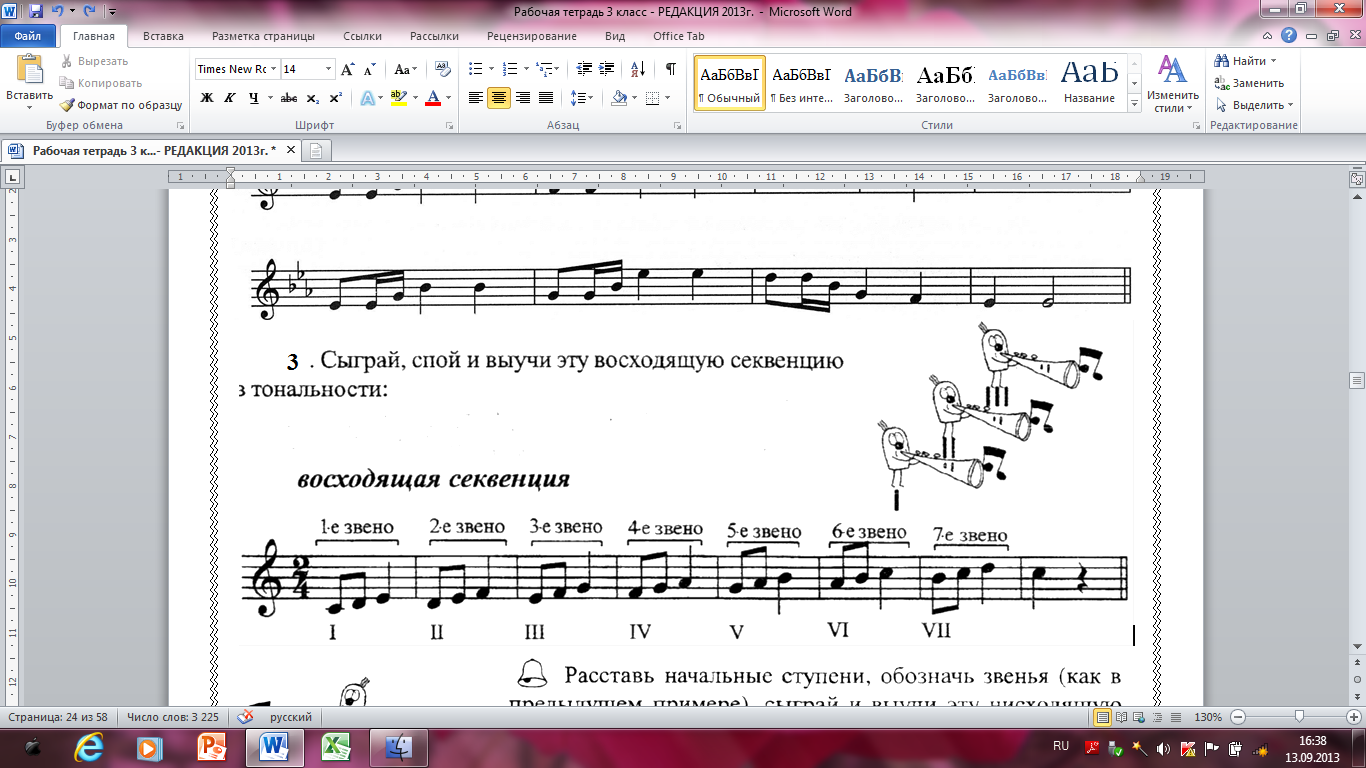
Task: Toggle italic formatting (К)
Action: pyautogui.click(x=230, y=98)
